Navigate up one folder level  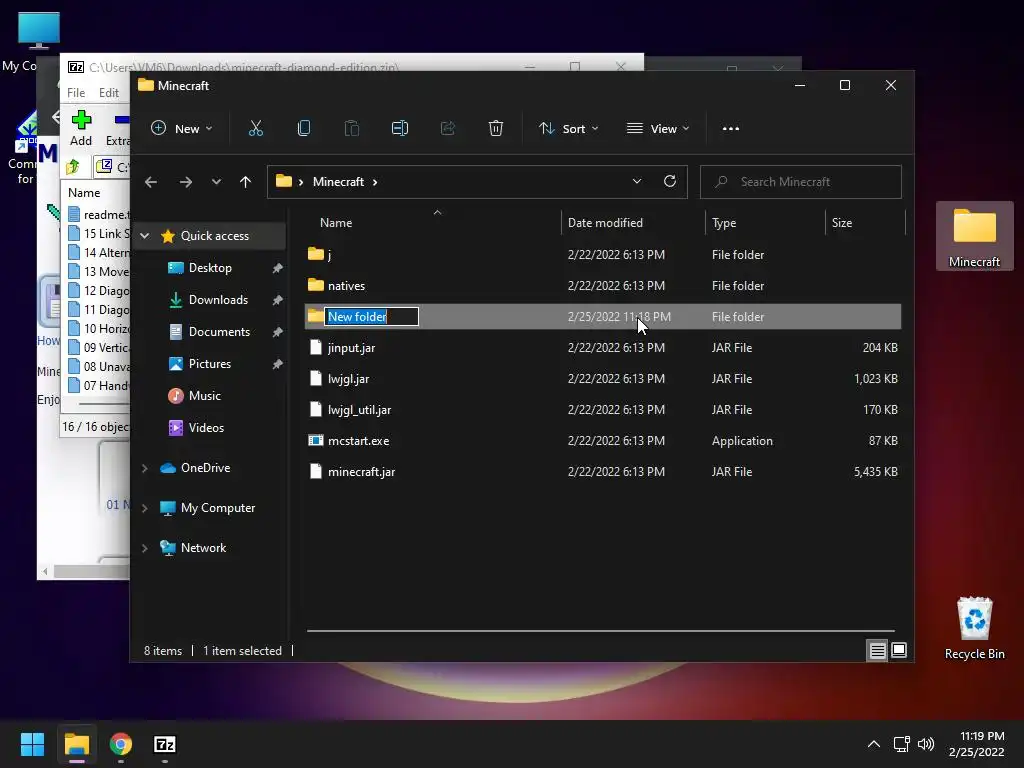(246, 182)
